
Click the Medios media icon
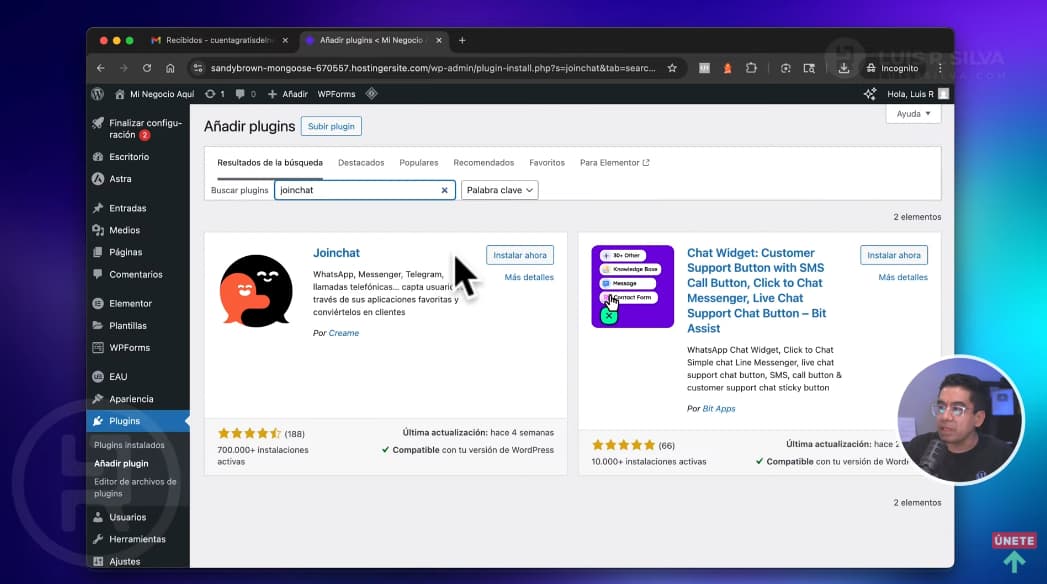pos(98,230)
